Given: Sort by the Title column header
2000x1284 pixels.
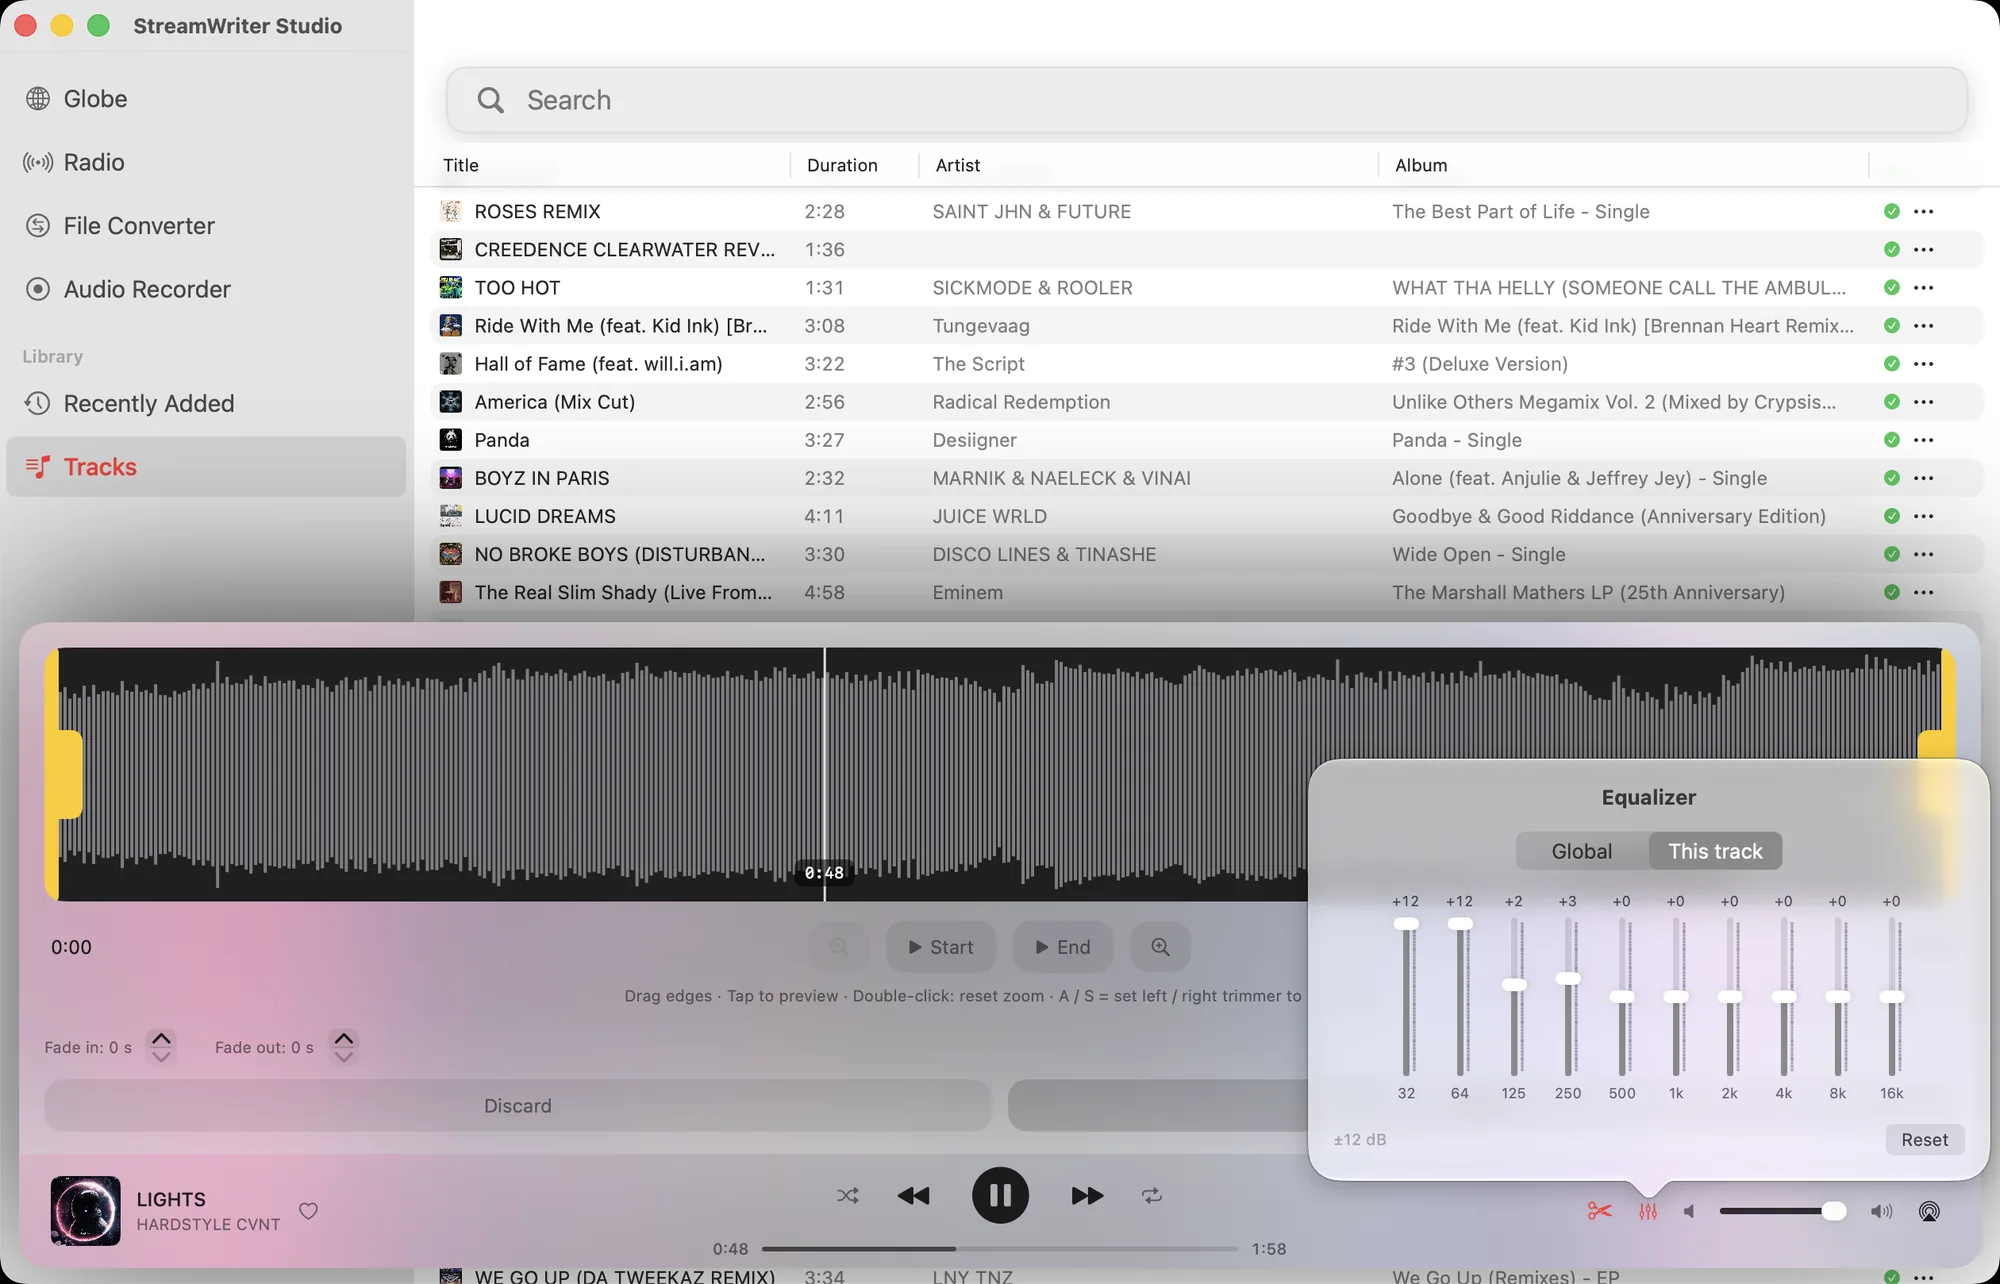Looking at the screenshot, I should 461,165.
